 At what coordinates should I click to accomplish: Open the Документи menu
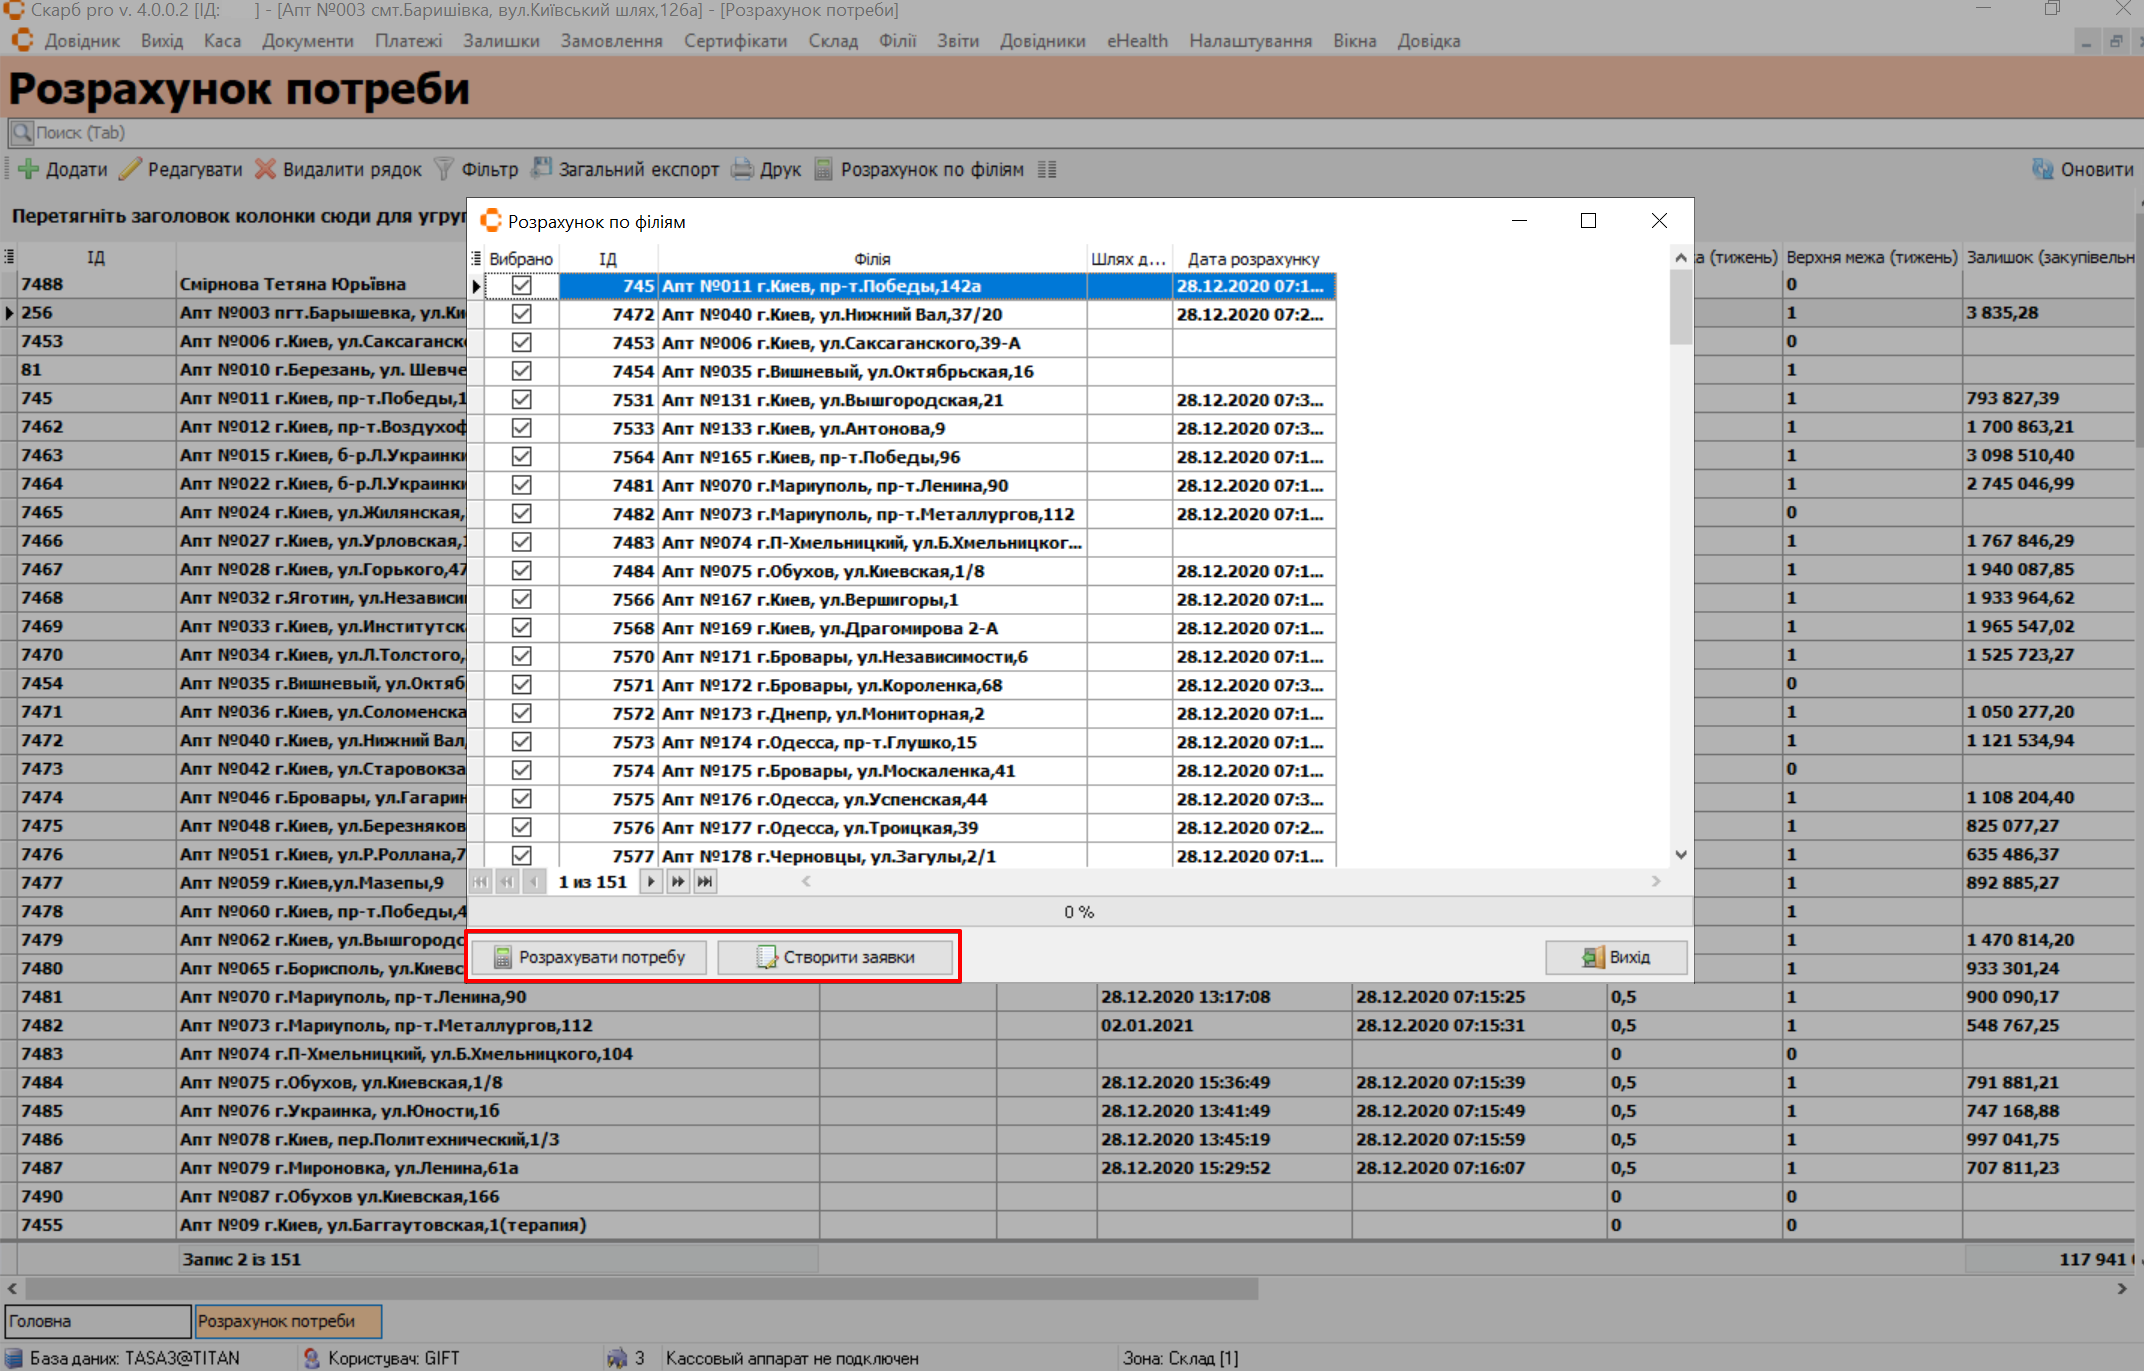click(307, 41)
